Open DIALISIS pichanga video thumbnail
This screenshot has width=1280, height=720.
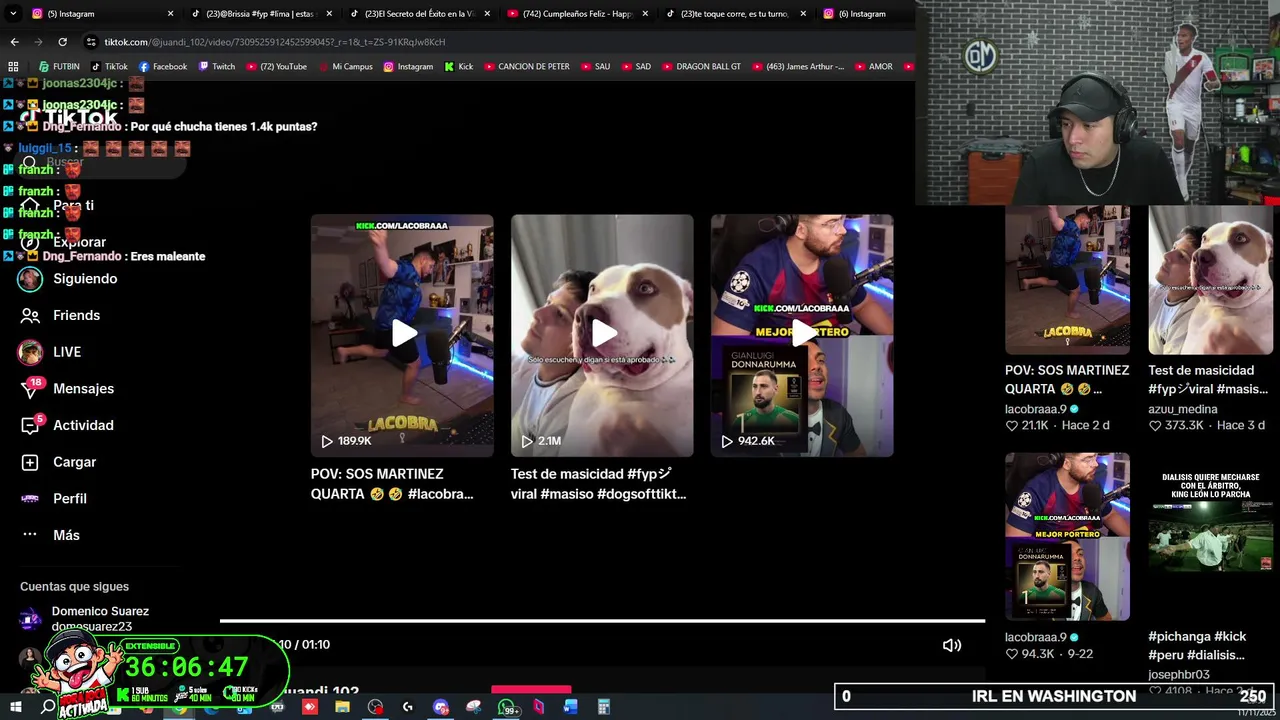click(1210, 537)
